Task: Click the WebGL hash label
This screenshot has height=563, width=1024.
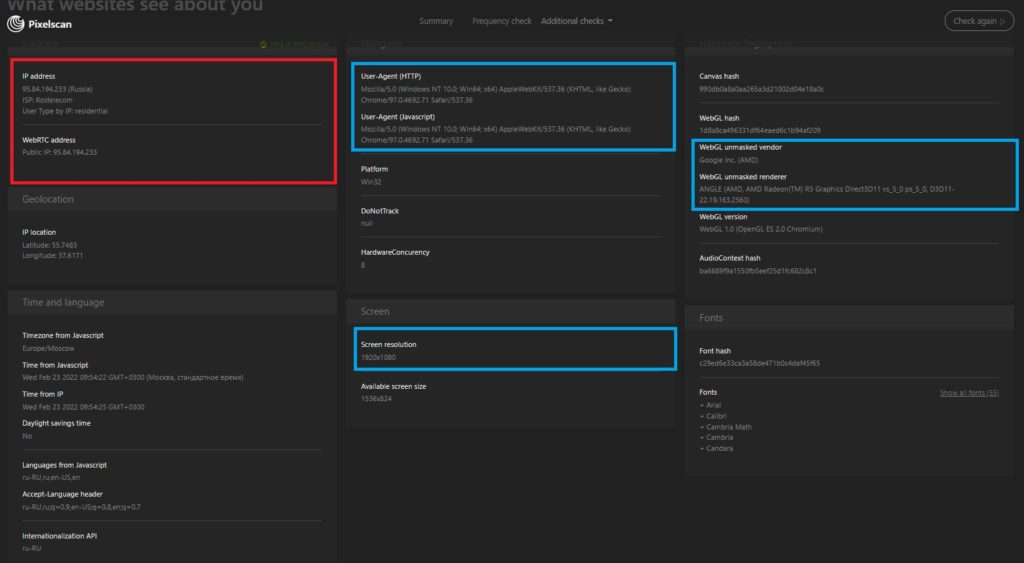Action: coord(719,118)
